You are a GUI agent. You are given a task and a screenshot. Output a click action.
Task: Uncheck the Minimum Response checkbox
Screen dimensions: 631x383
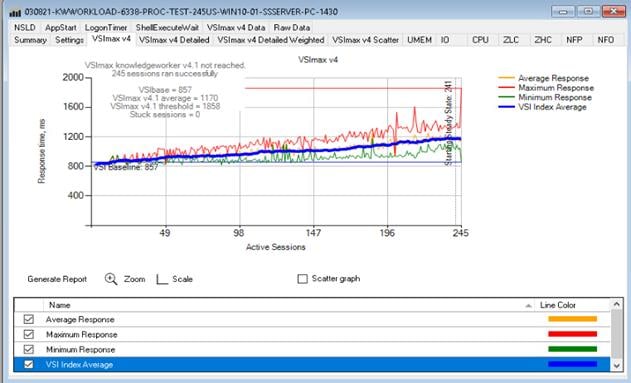pos(29,349)
